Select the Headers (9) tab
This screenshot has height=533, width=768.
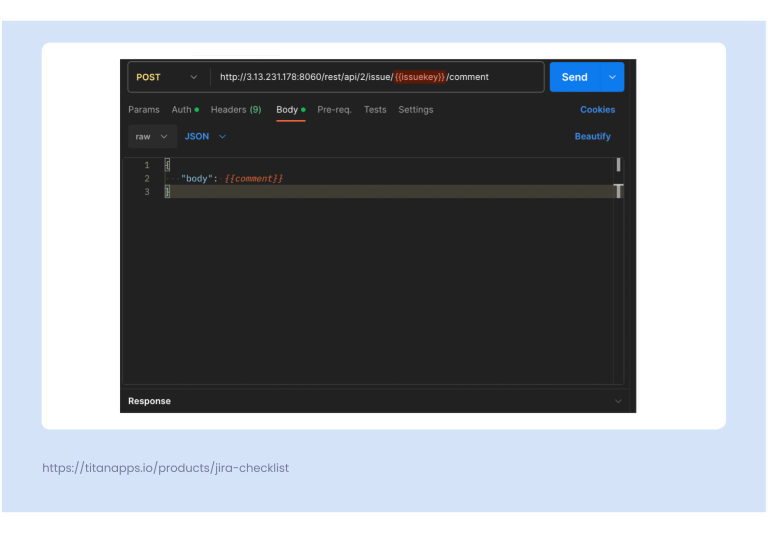(x=236, y=110)
